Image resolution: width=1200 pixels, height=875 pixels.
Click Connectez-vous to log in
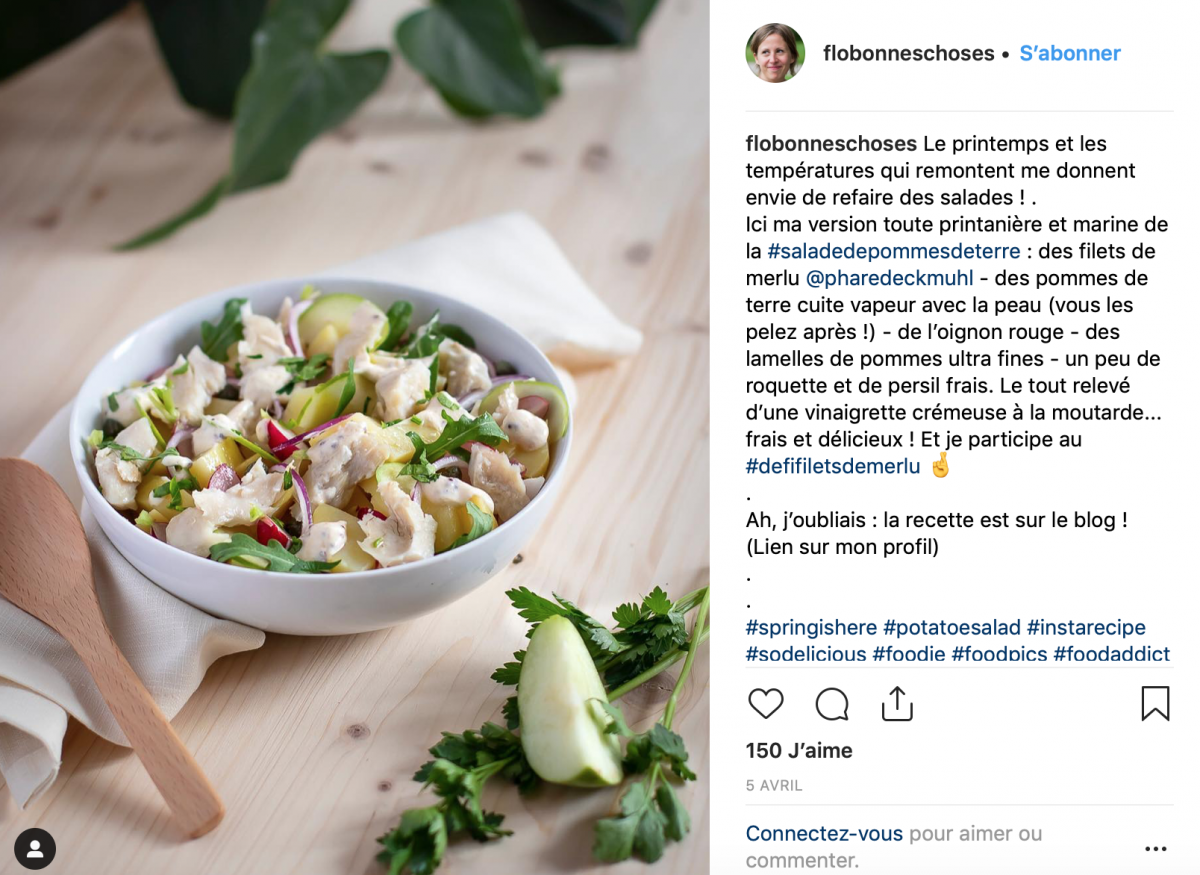click(x=824, y=834)
